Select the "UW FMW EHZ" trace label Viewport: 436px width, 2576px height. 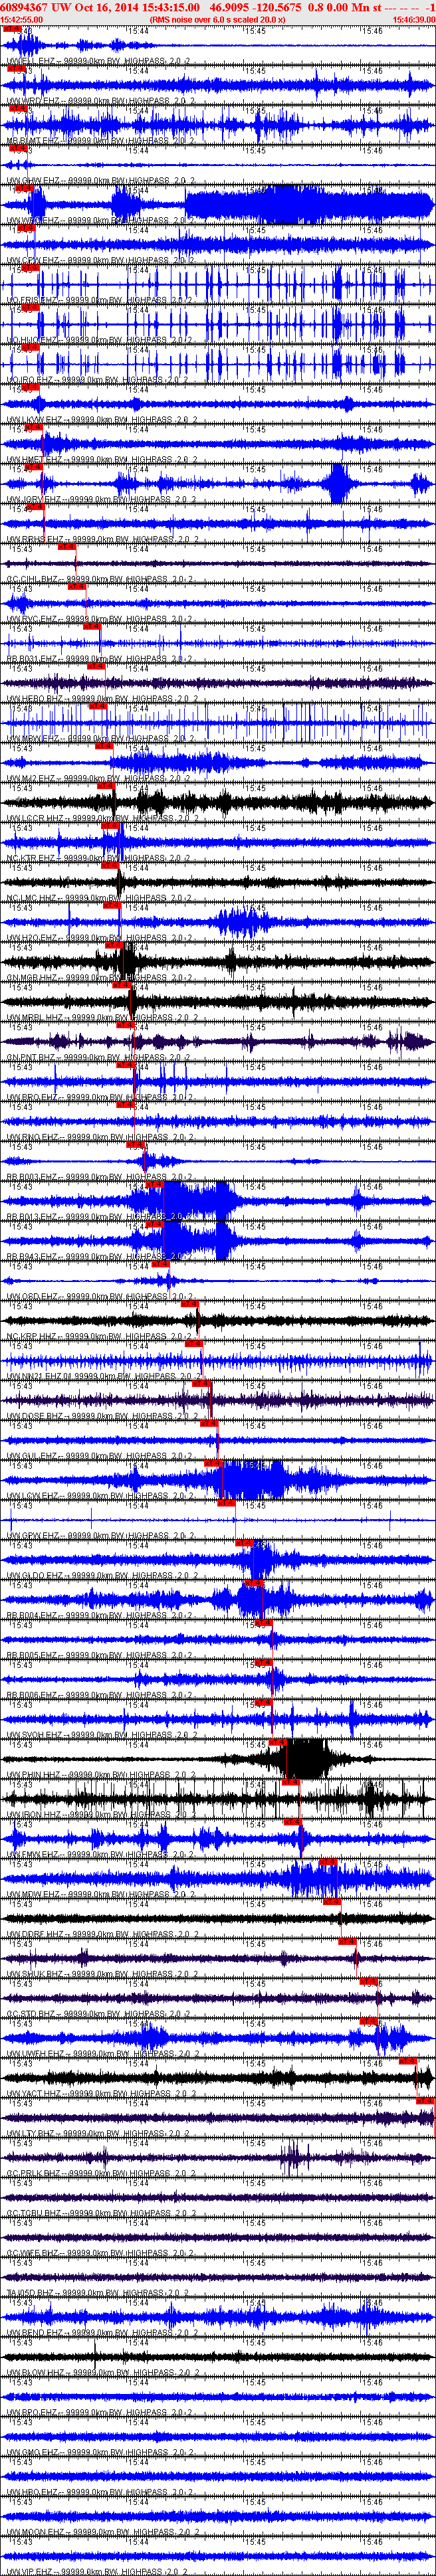pyautogui.click(x=101, y=1855)
